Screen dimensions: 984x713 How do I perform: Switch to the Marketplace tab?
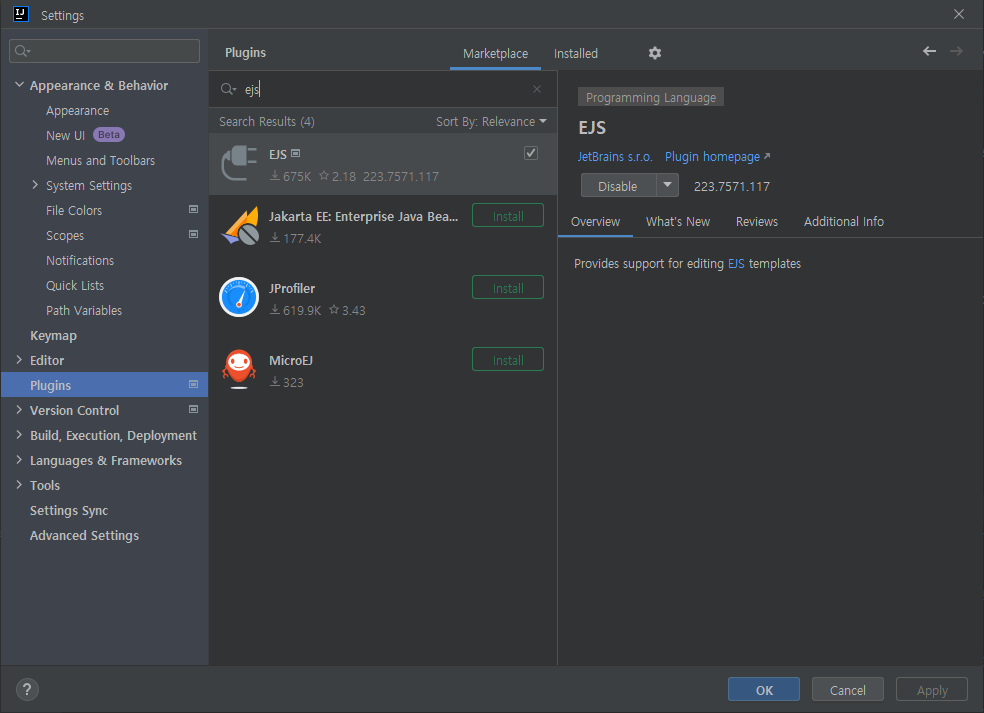(x=495, y=54)
